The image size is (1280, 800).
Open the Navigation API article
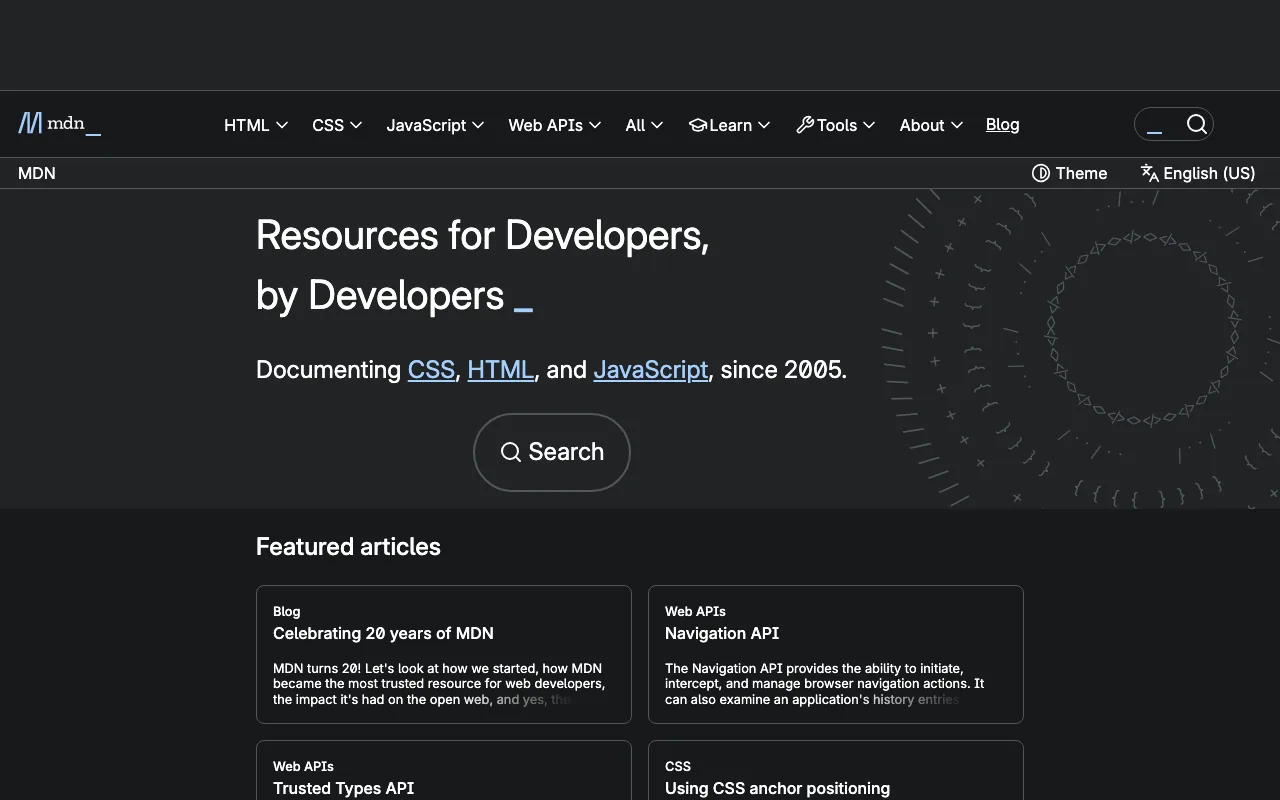pos(722,633)
